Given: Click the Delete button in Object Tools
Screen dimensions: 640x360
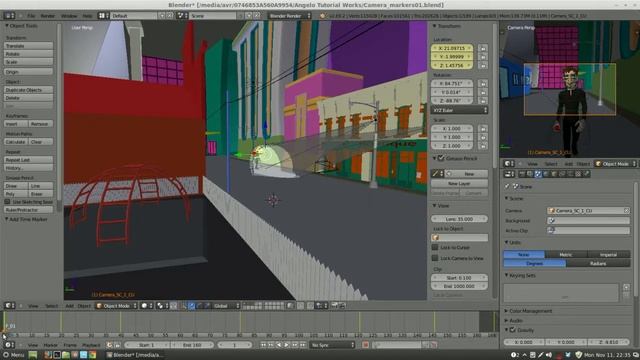Looking at the screenshot, I should click(x=29, y=98).
